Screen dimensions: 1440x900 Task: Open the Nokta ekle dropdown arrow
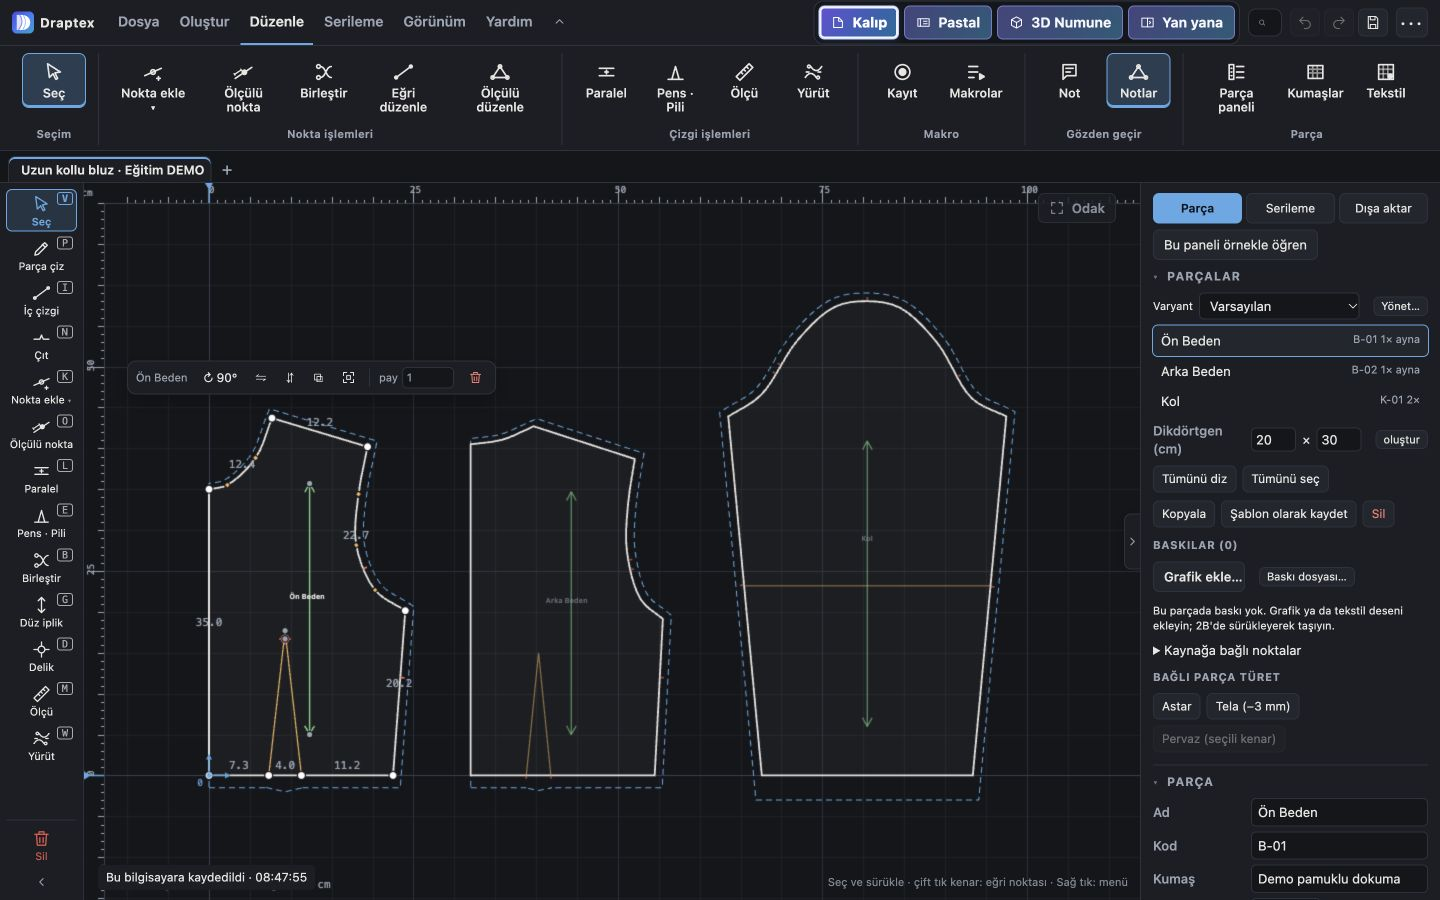[153, 108]
